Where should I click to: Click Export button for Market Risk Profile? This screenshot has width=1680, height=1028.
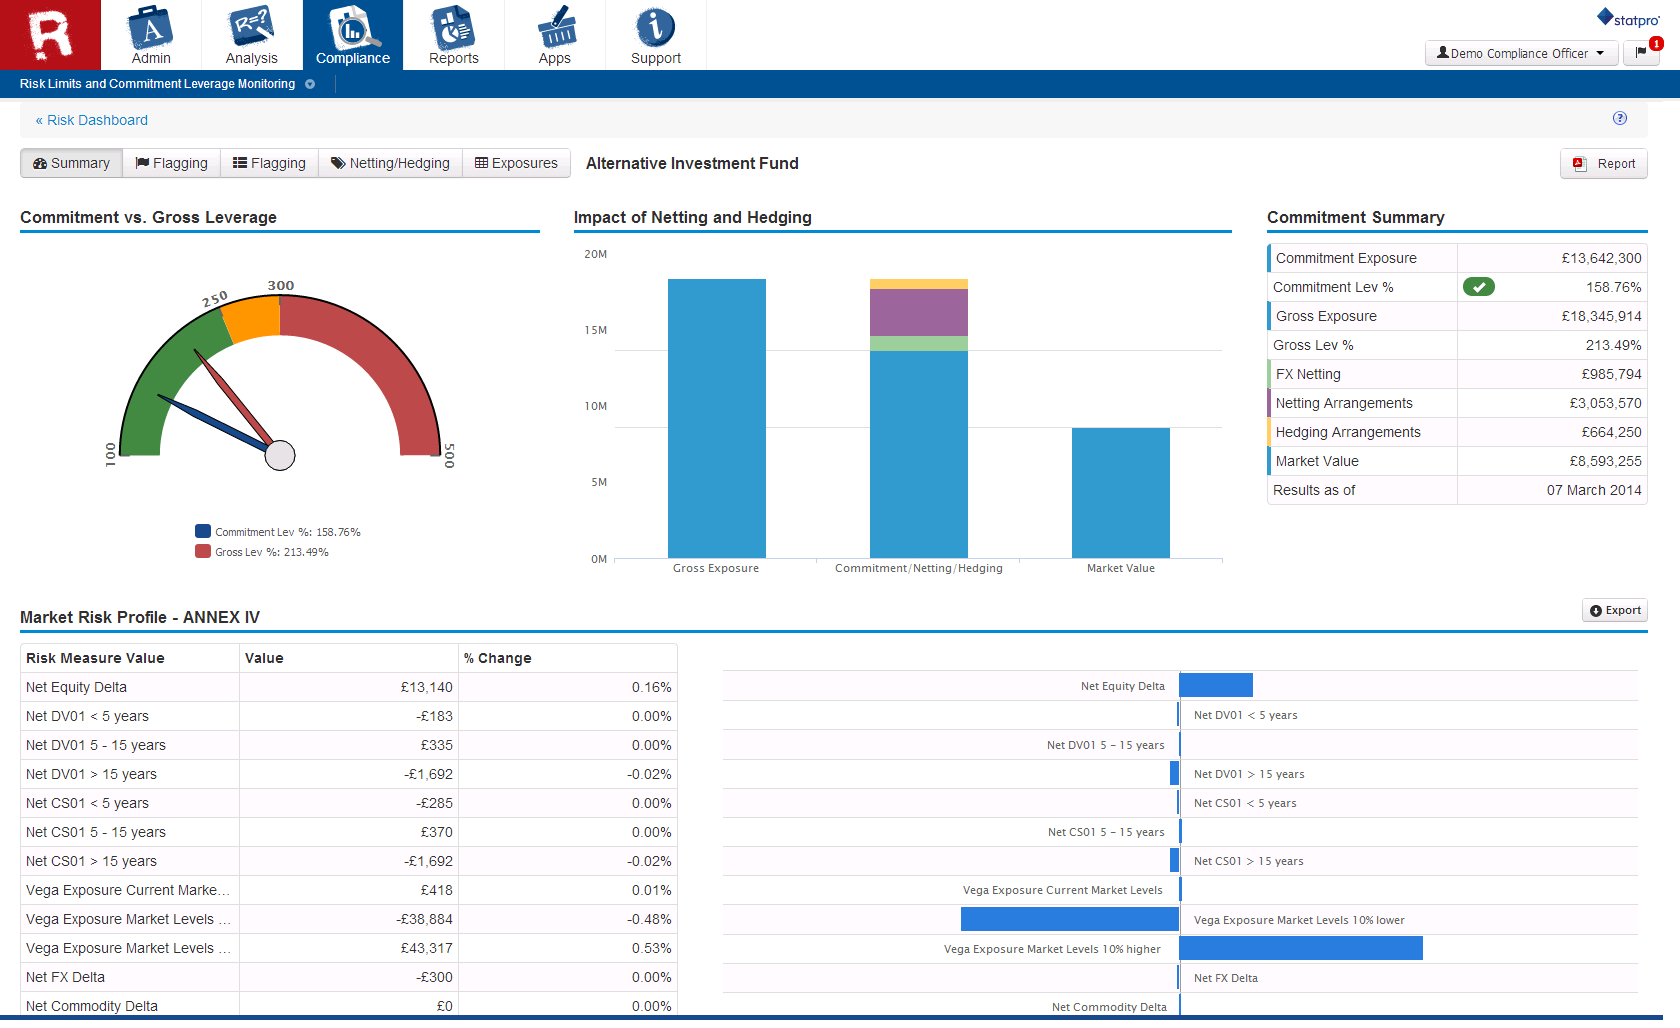pos(1615,610)
